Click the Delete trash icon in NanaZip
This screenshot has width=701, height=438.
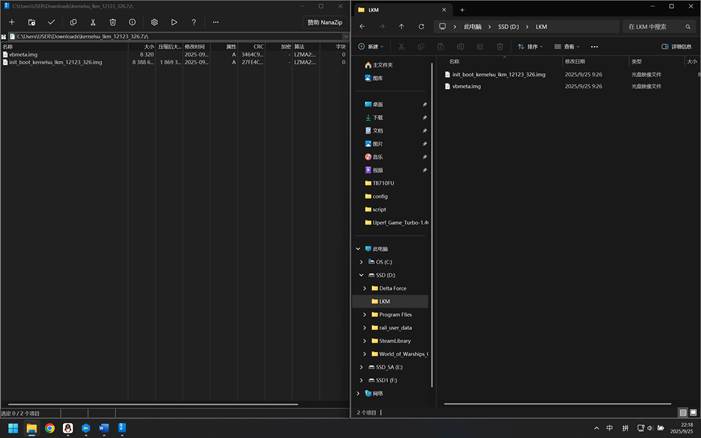coord(113,22)
